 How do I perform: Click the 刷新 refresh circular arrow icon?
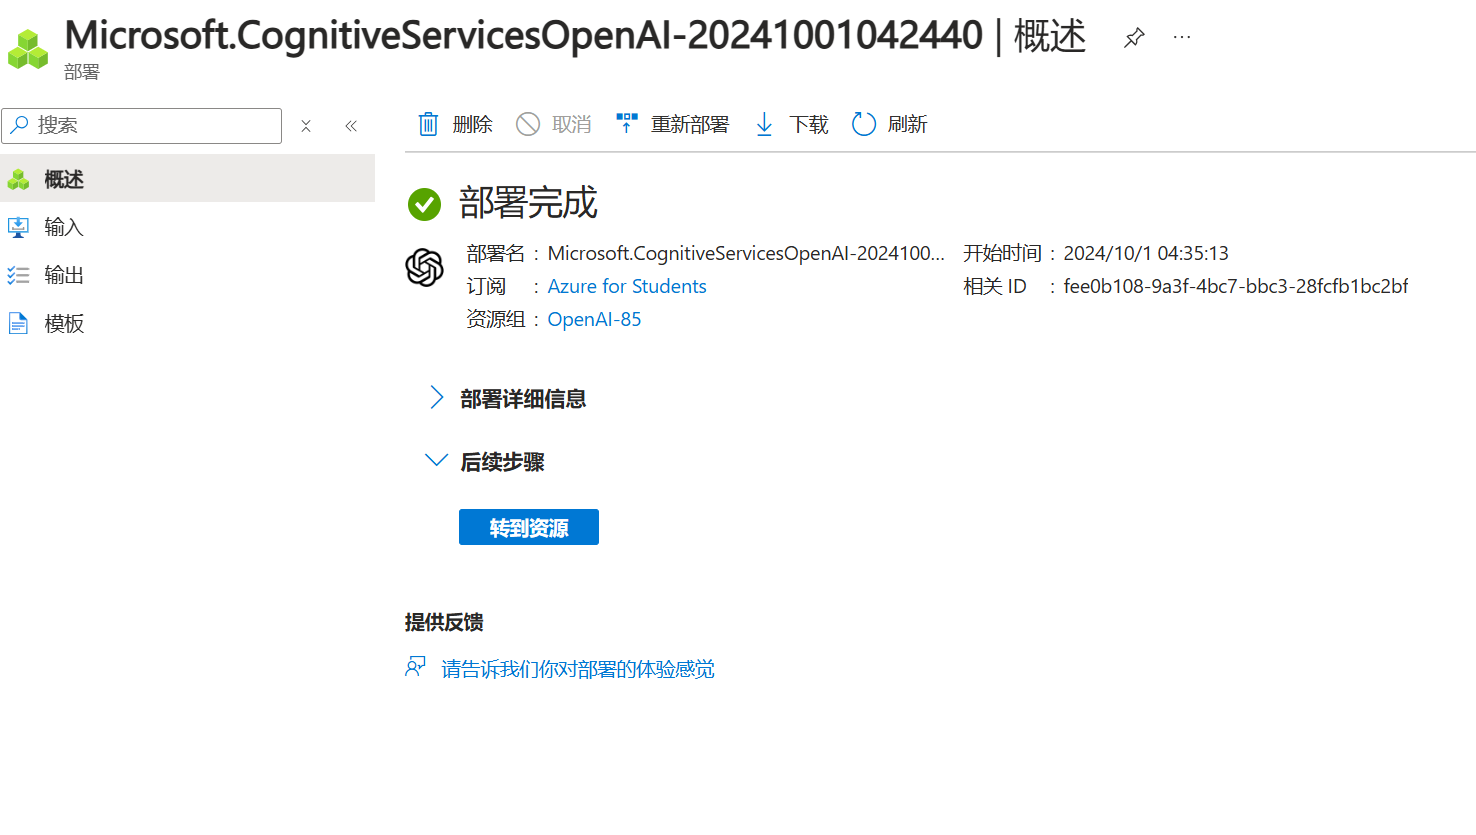pyautogui.click(x=864, y=124)
